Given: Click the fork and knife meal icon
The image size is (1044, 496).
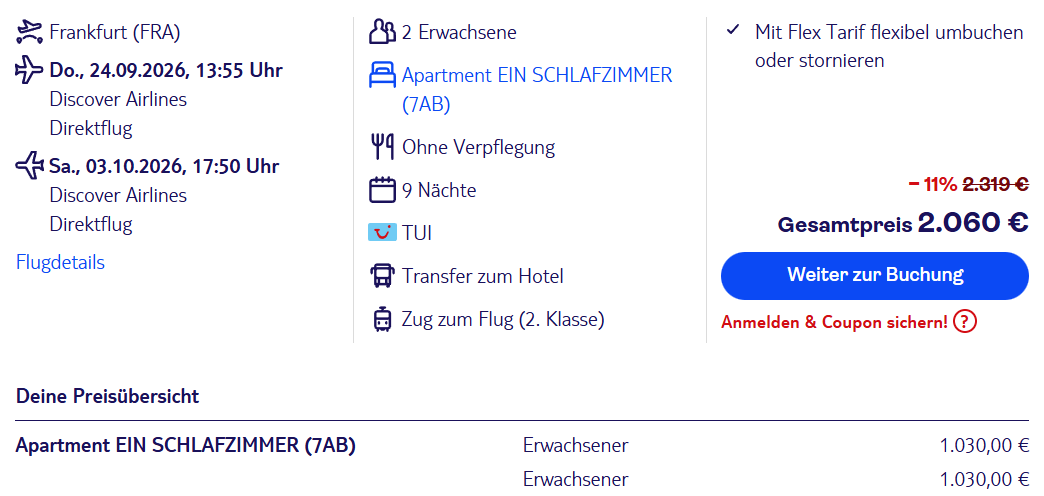Looking at the screenshot, I should coord(382,148).
